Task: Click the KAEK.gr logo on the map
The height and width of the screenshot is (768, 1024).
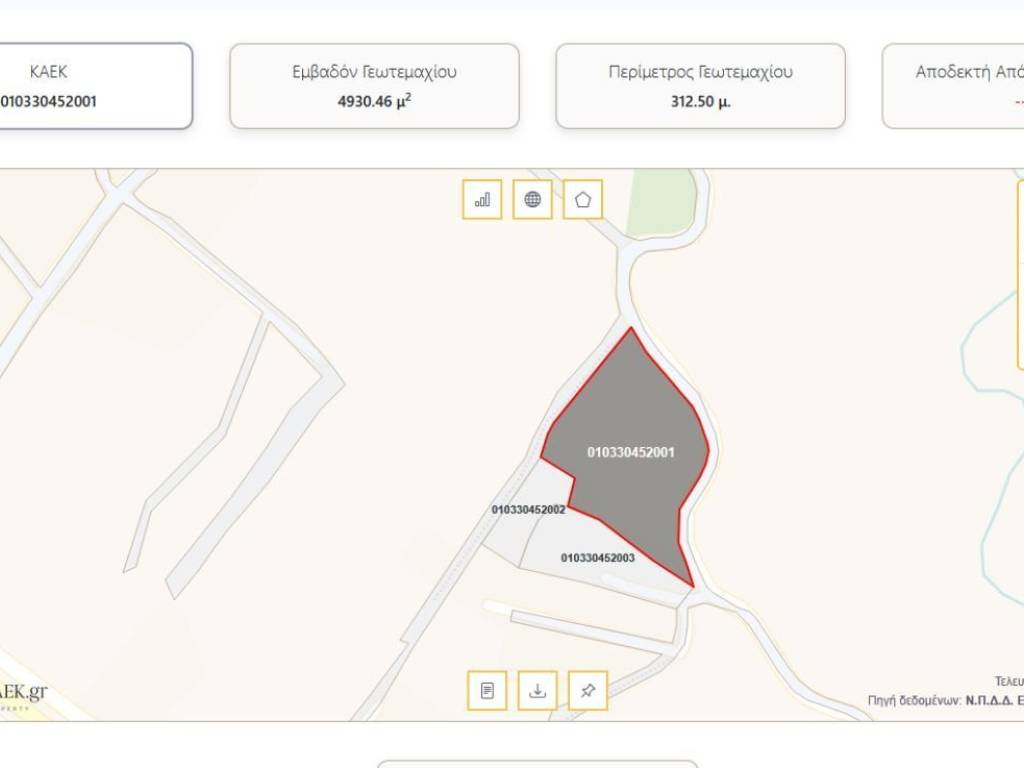Action: [24, 694]
